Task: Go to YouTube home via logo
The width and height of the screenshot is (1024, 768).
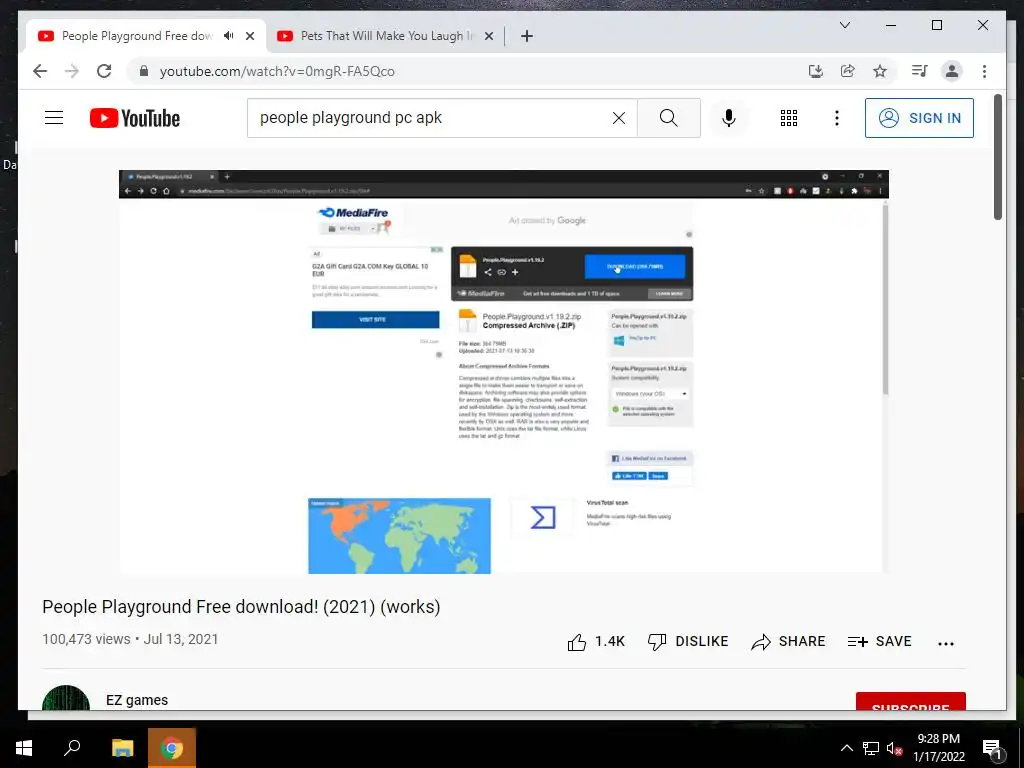Action: tap(135, 118)
